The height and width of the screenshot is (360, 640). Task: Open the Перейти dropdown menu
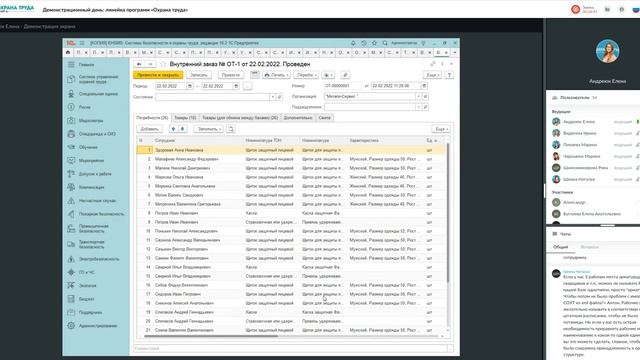[306, 75]
